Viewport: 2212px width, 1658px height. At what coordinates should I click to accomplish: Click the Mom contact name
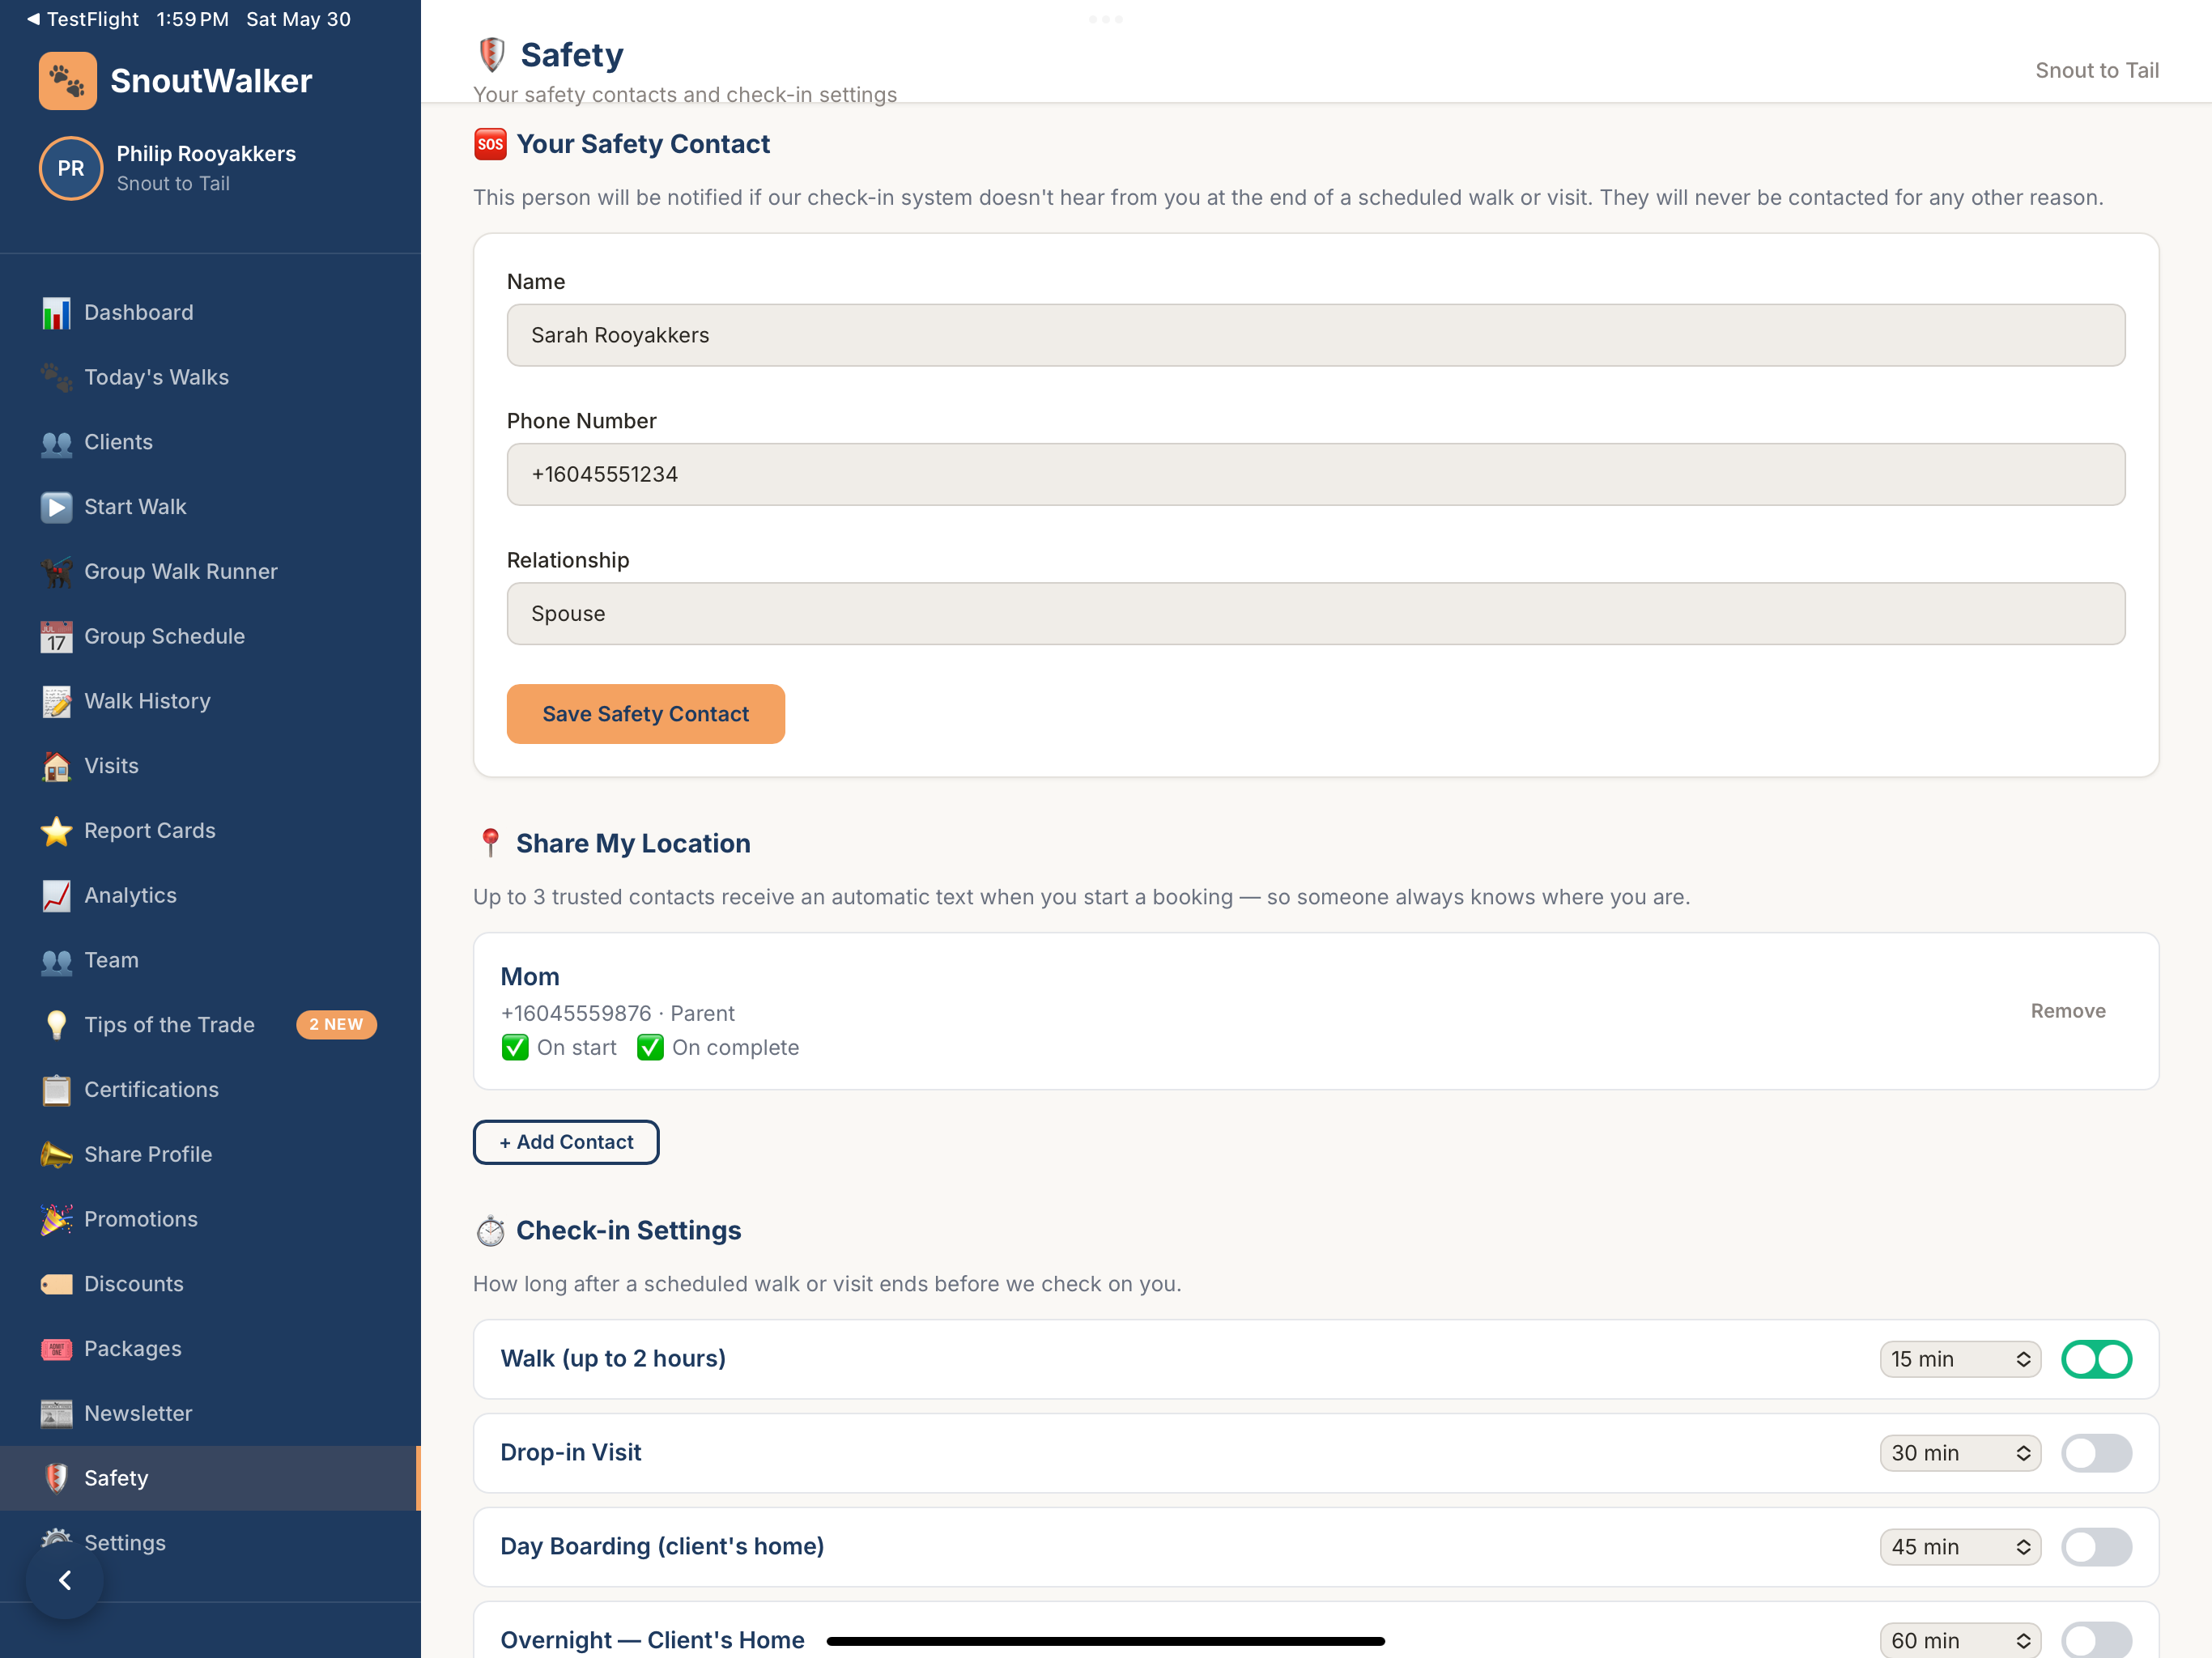[x=530, y=977]
